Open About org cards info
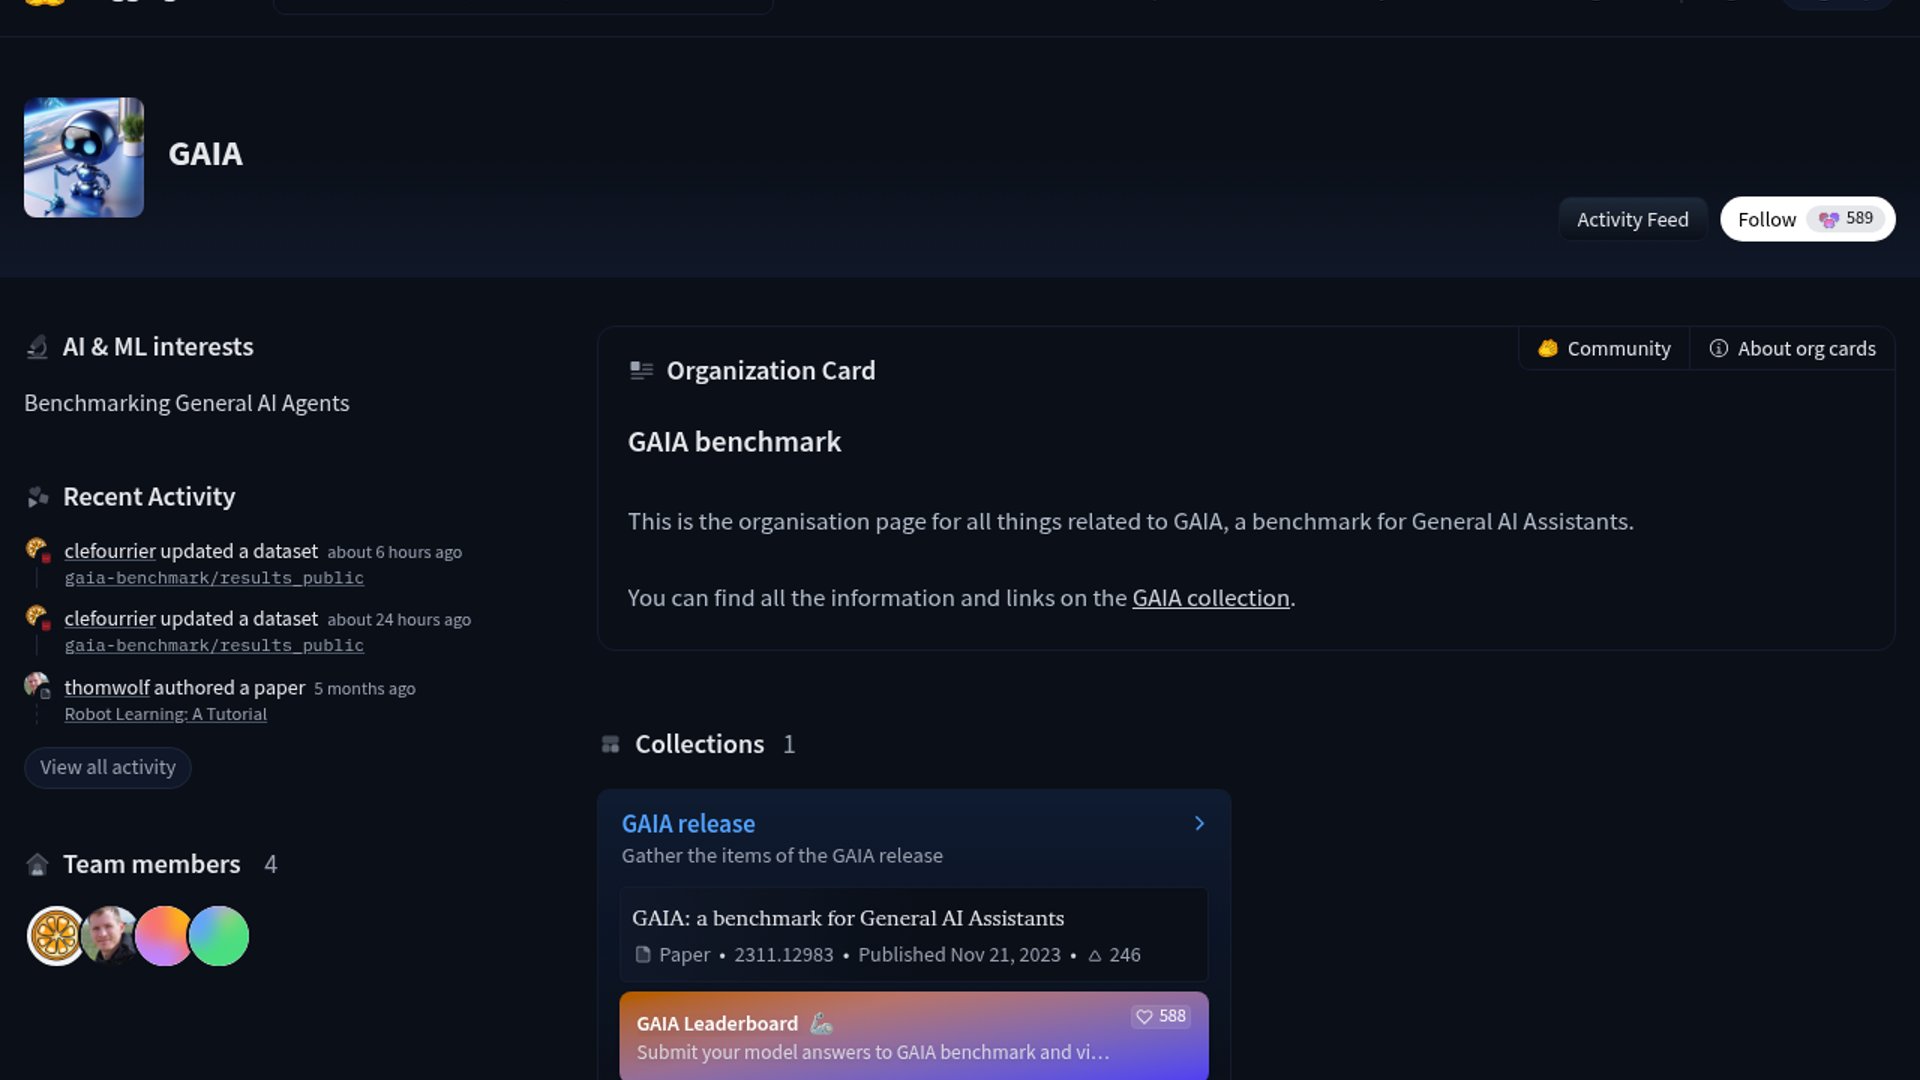Screen dimensions: 1920x1080 click(1793, 348)
